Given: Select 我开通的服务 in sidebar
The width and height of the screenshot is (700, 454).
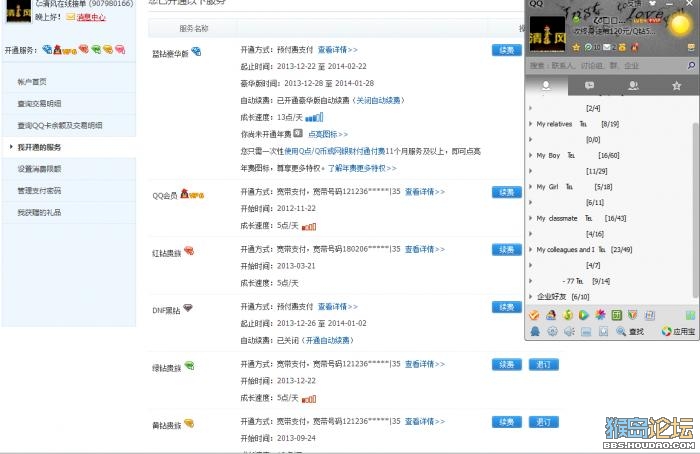Looking at the screenshot, I should [39, 147].
